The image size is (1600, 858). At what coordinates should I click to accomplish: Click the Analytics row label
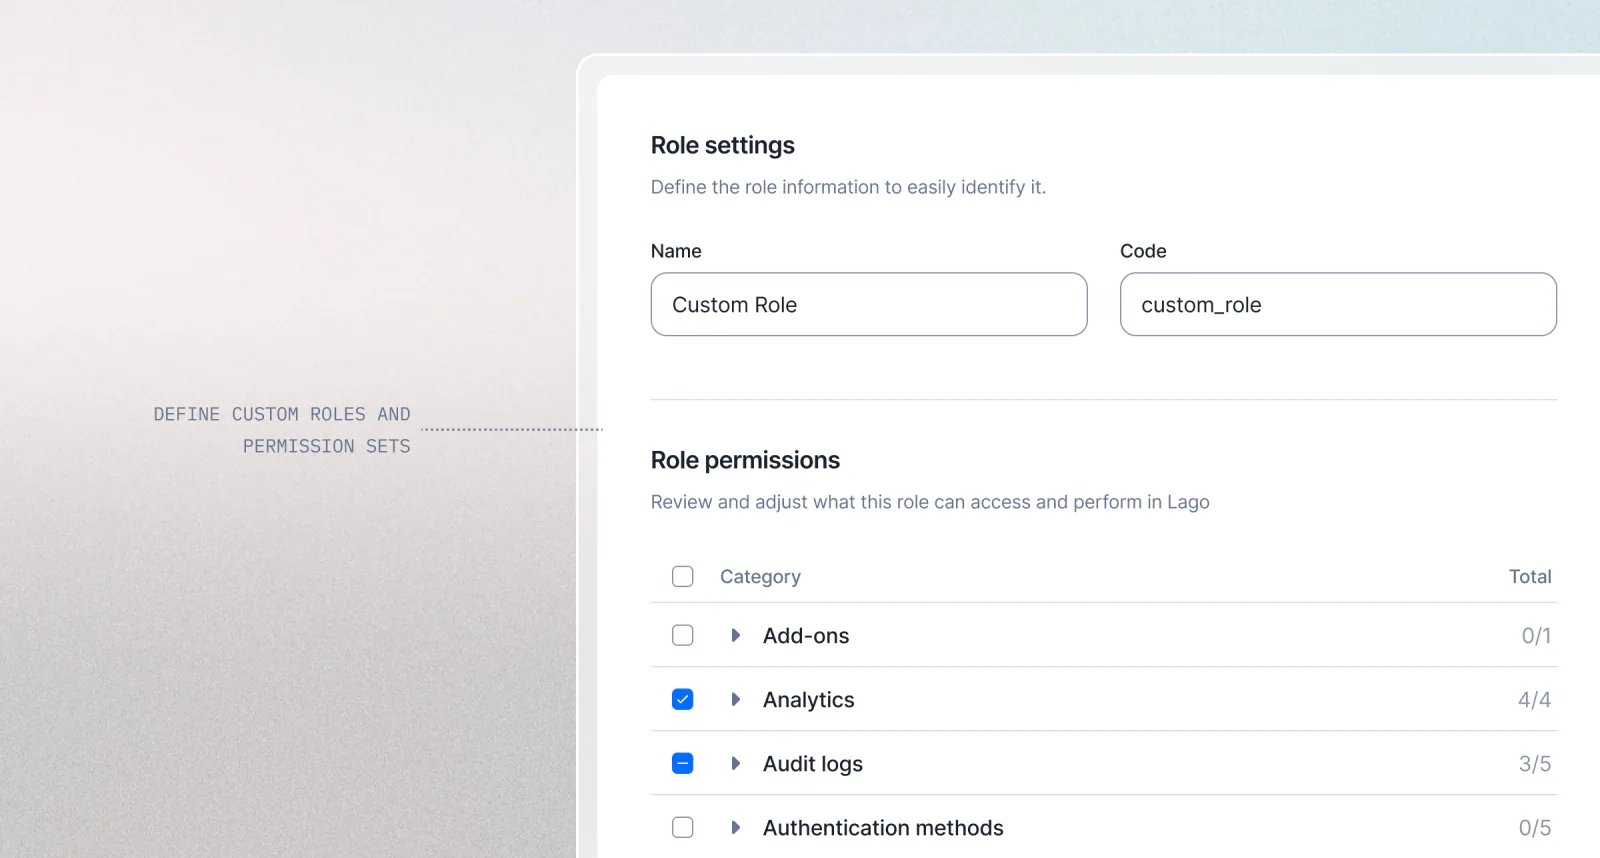click(809, 700)
